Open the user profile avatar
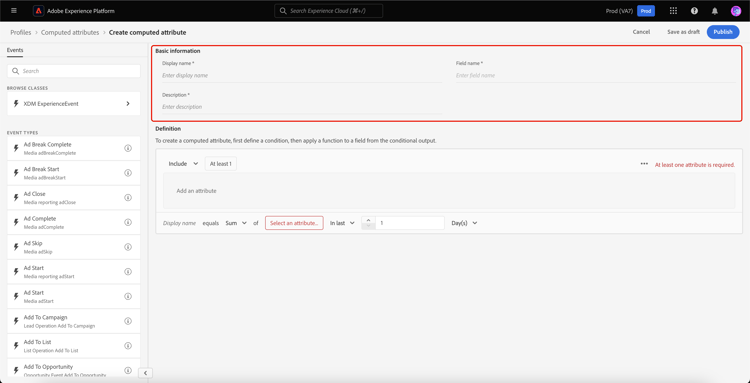The image size is (750, 383). [736, 11]
